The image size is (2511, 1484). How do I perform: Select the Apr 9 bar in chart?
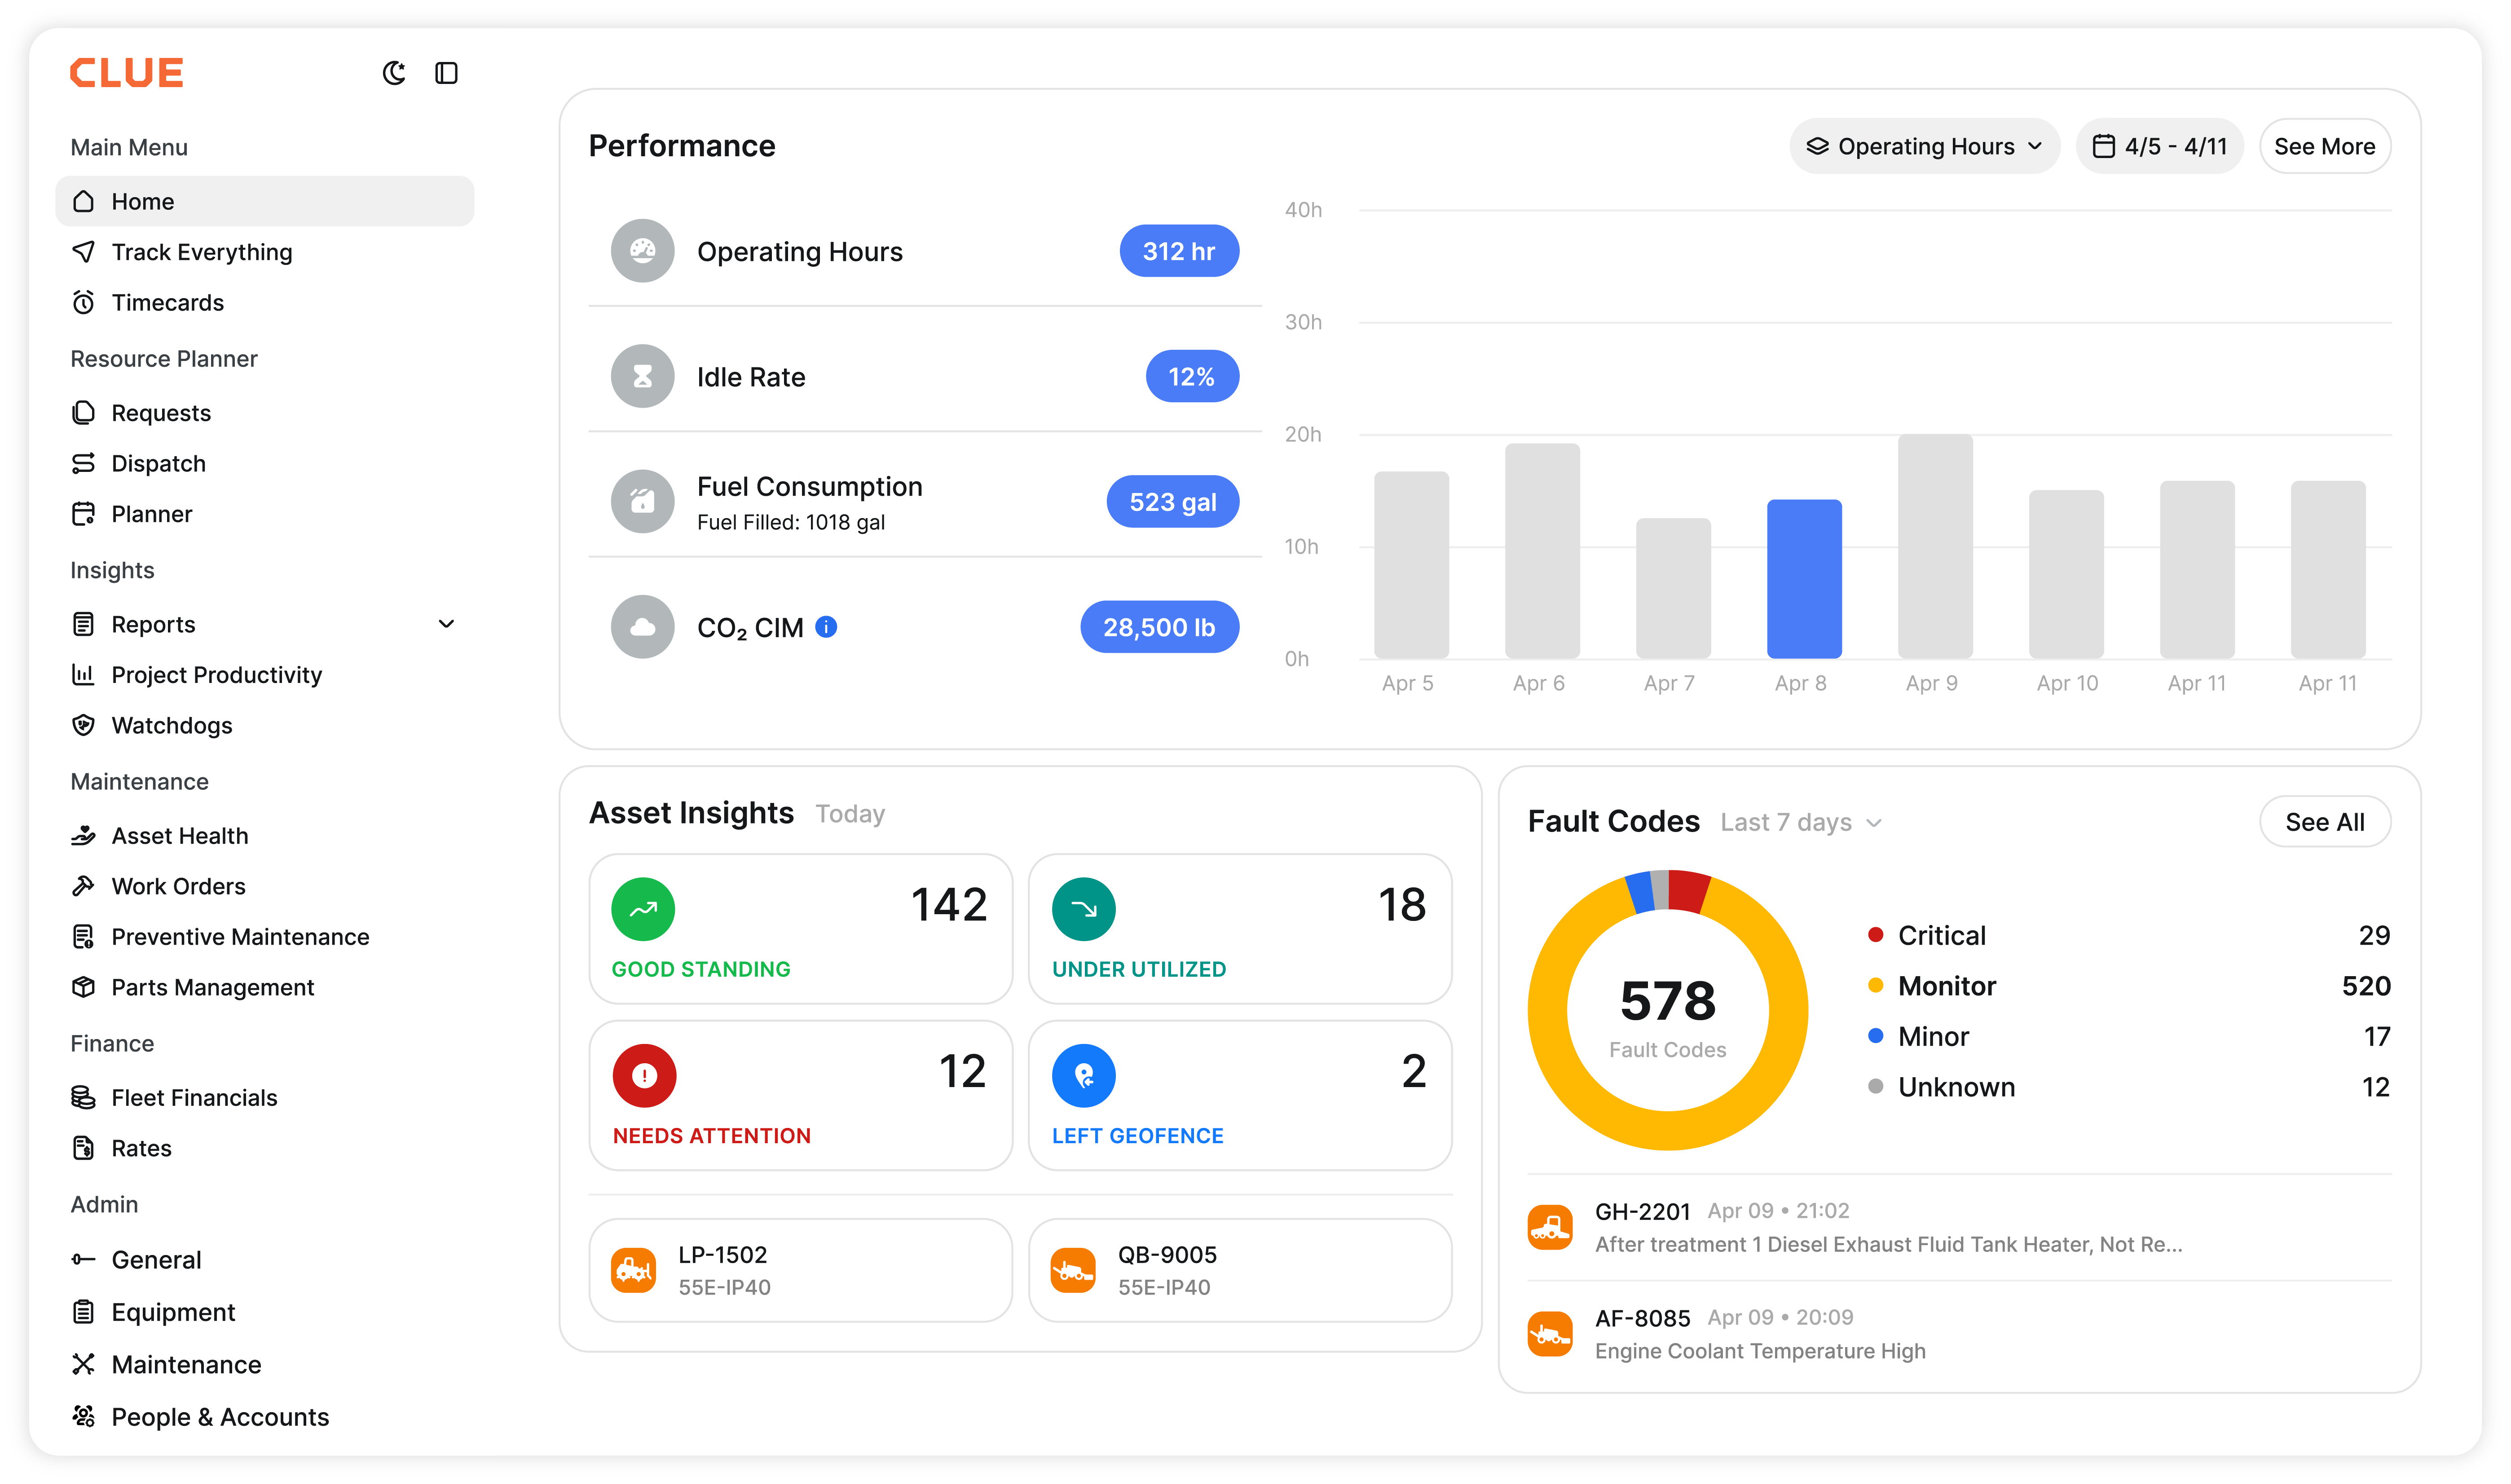pyautogui.click(x=1935, y=546)
